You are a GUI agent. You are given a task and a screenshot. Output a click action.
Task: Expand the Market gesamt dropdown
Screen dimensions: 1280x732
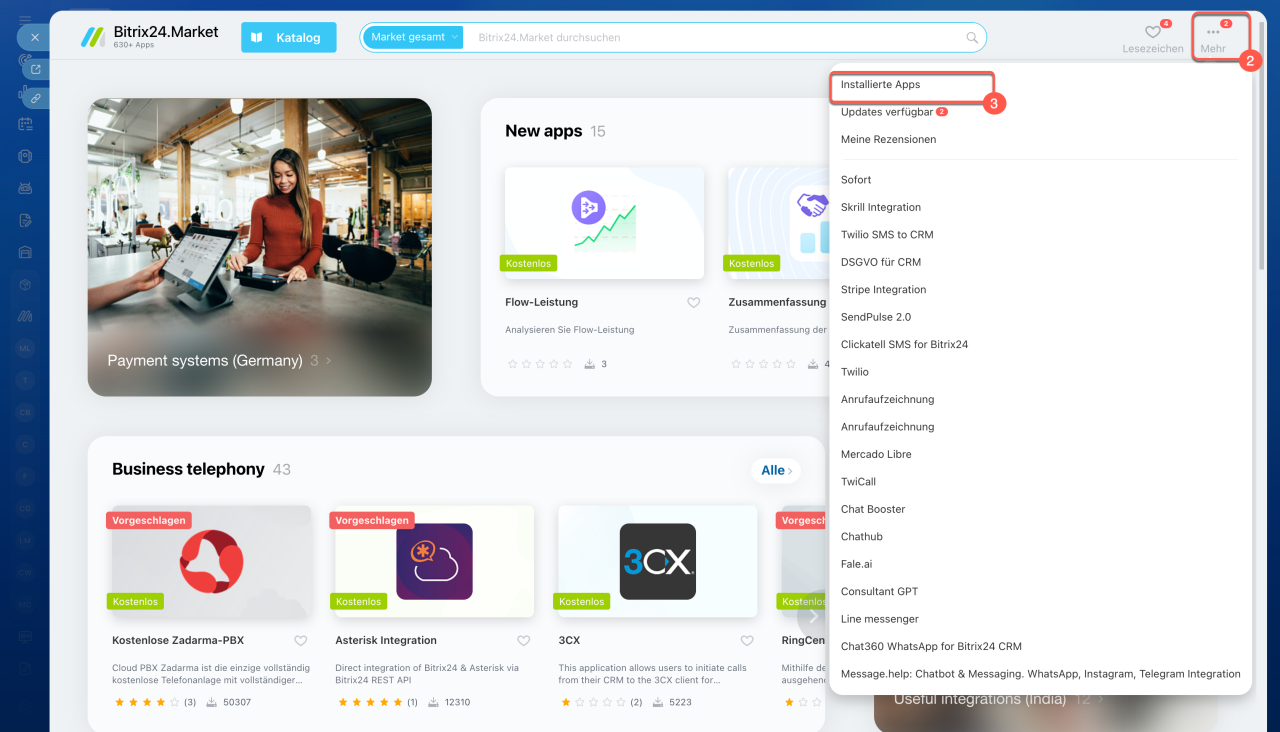413,38
